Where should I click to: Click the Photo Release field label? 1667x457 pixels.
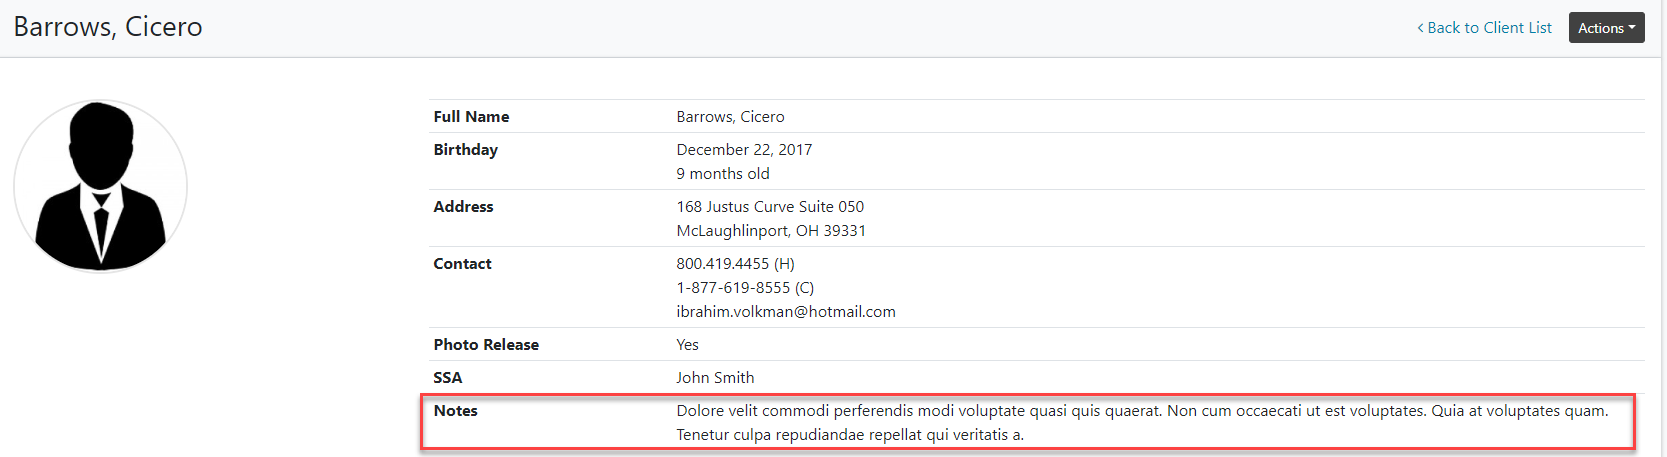486,345
